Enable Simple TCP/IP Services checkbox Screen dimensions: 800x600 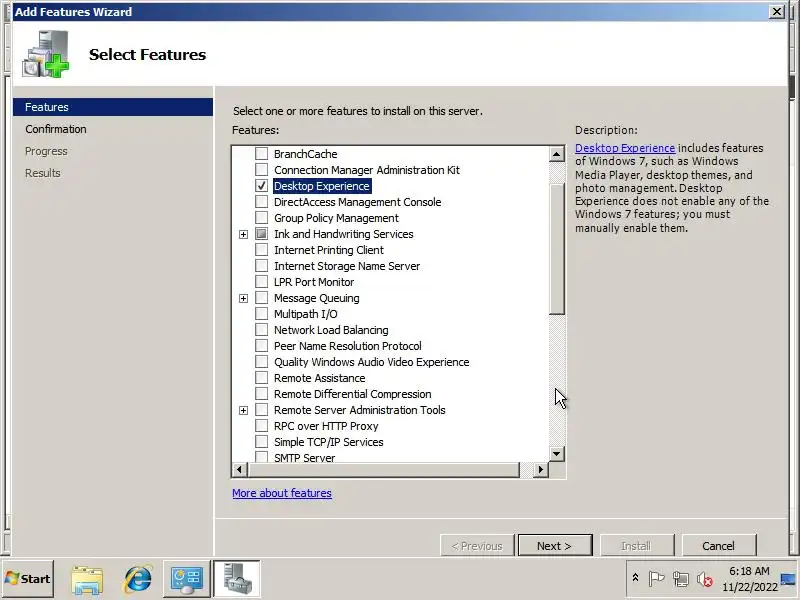point(261,442)
